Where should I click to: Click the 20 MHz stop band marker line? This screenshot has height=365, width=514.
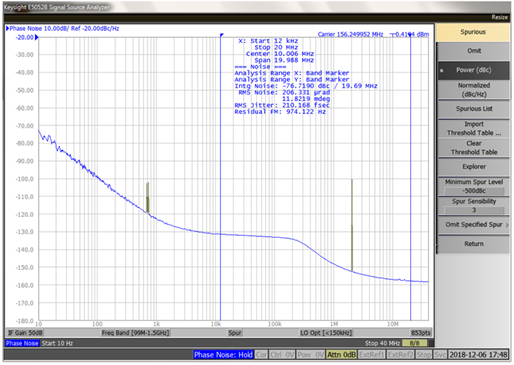point(411,177)
